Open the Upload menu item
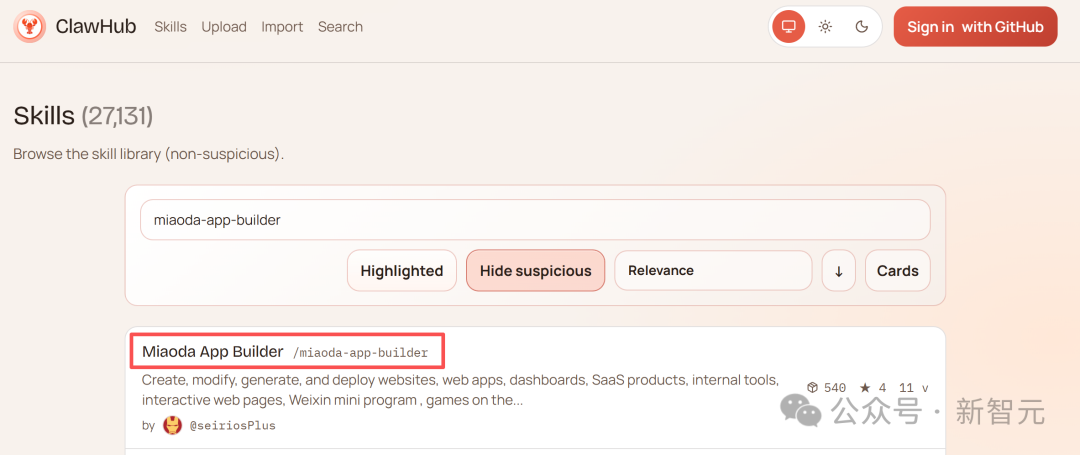Screen dimensions: 1080x455 pos(224,27)
